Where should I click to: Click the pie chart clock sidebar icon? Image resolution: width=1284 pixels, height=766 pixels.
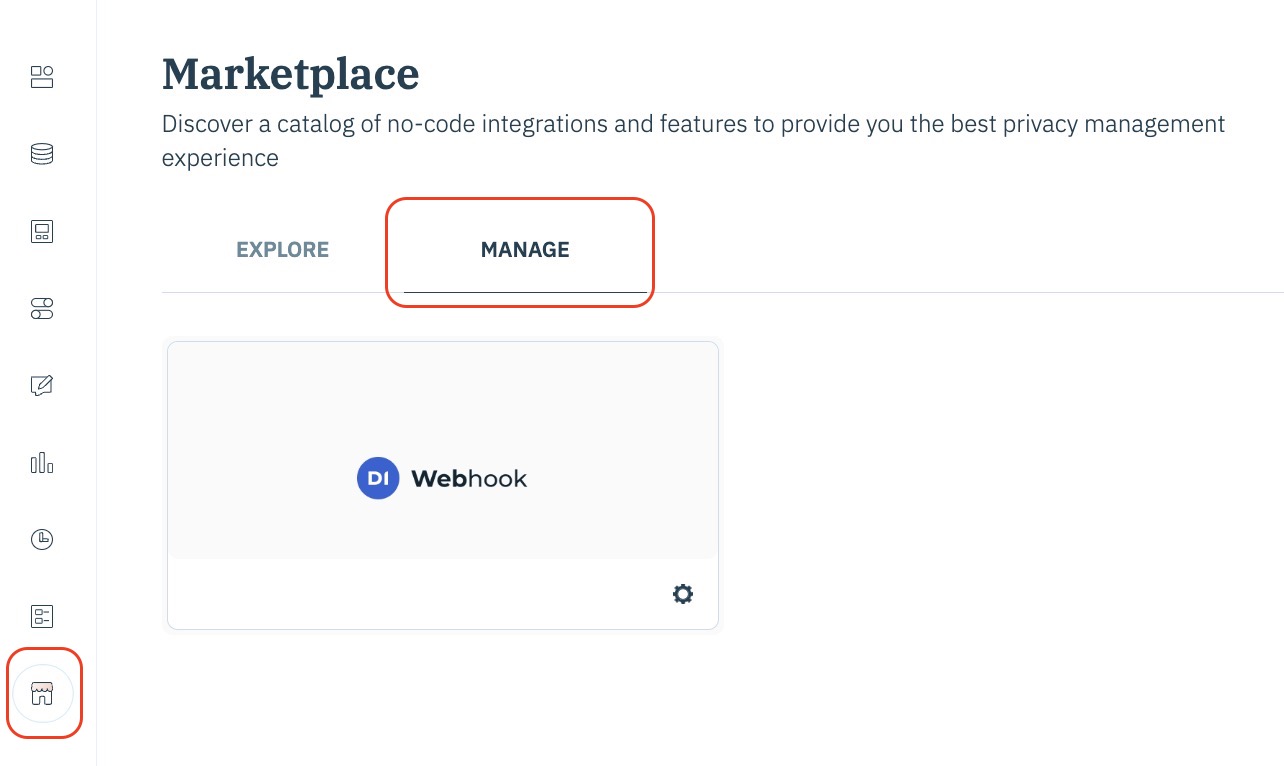pyautogui.click(x=42, y=540)
